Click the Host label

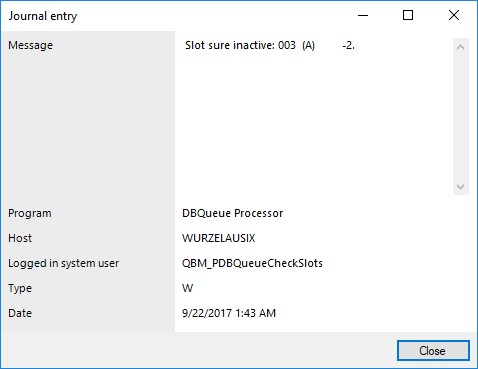pos(20,238)
